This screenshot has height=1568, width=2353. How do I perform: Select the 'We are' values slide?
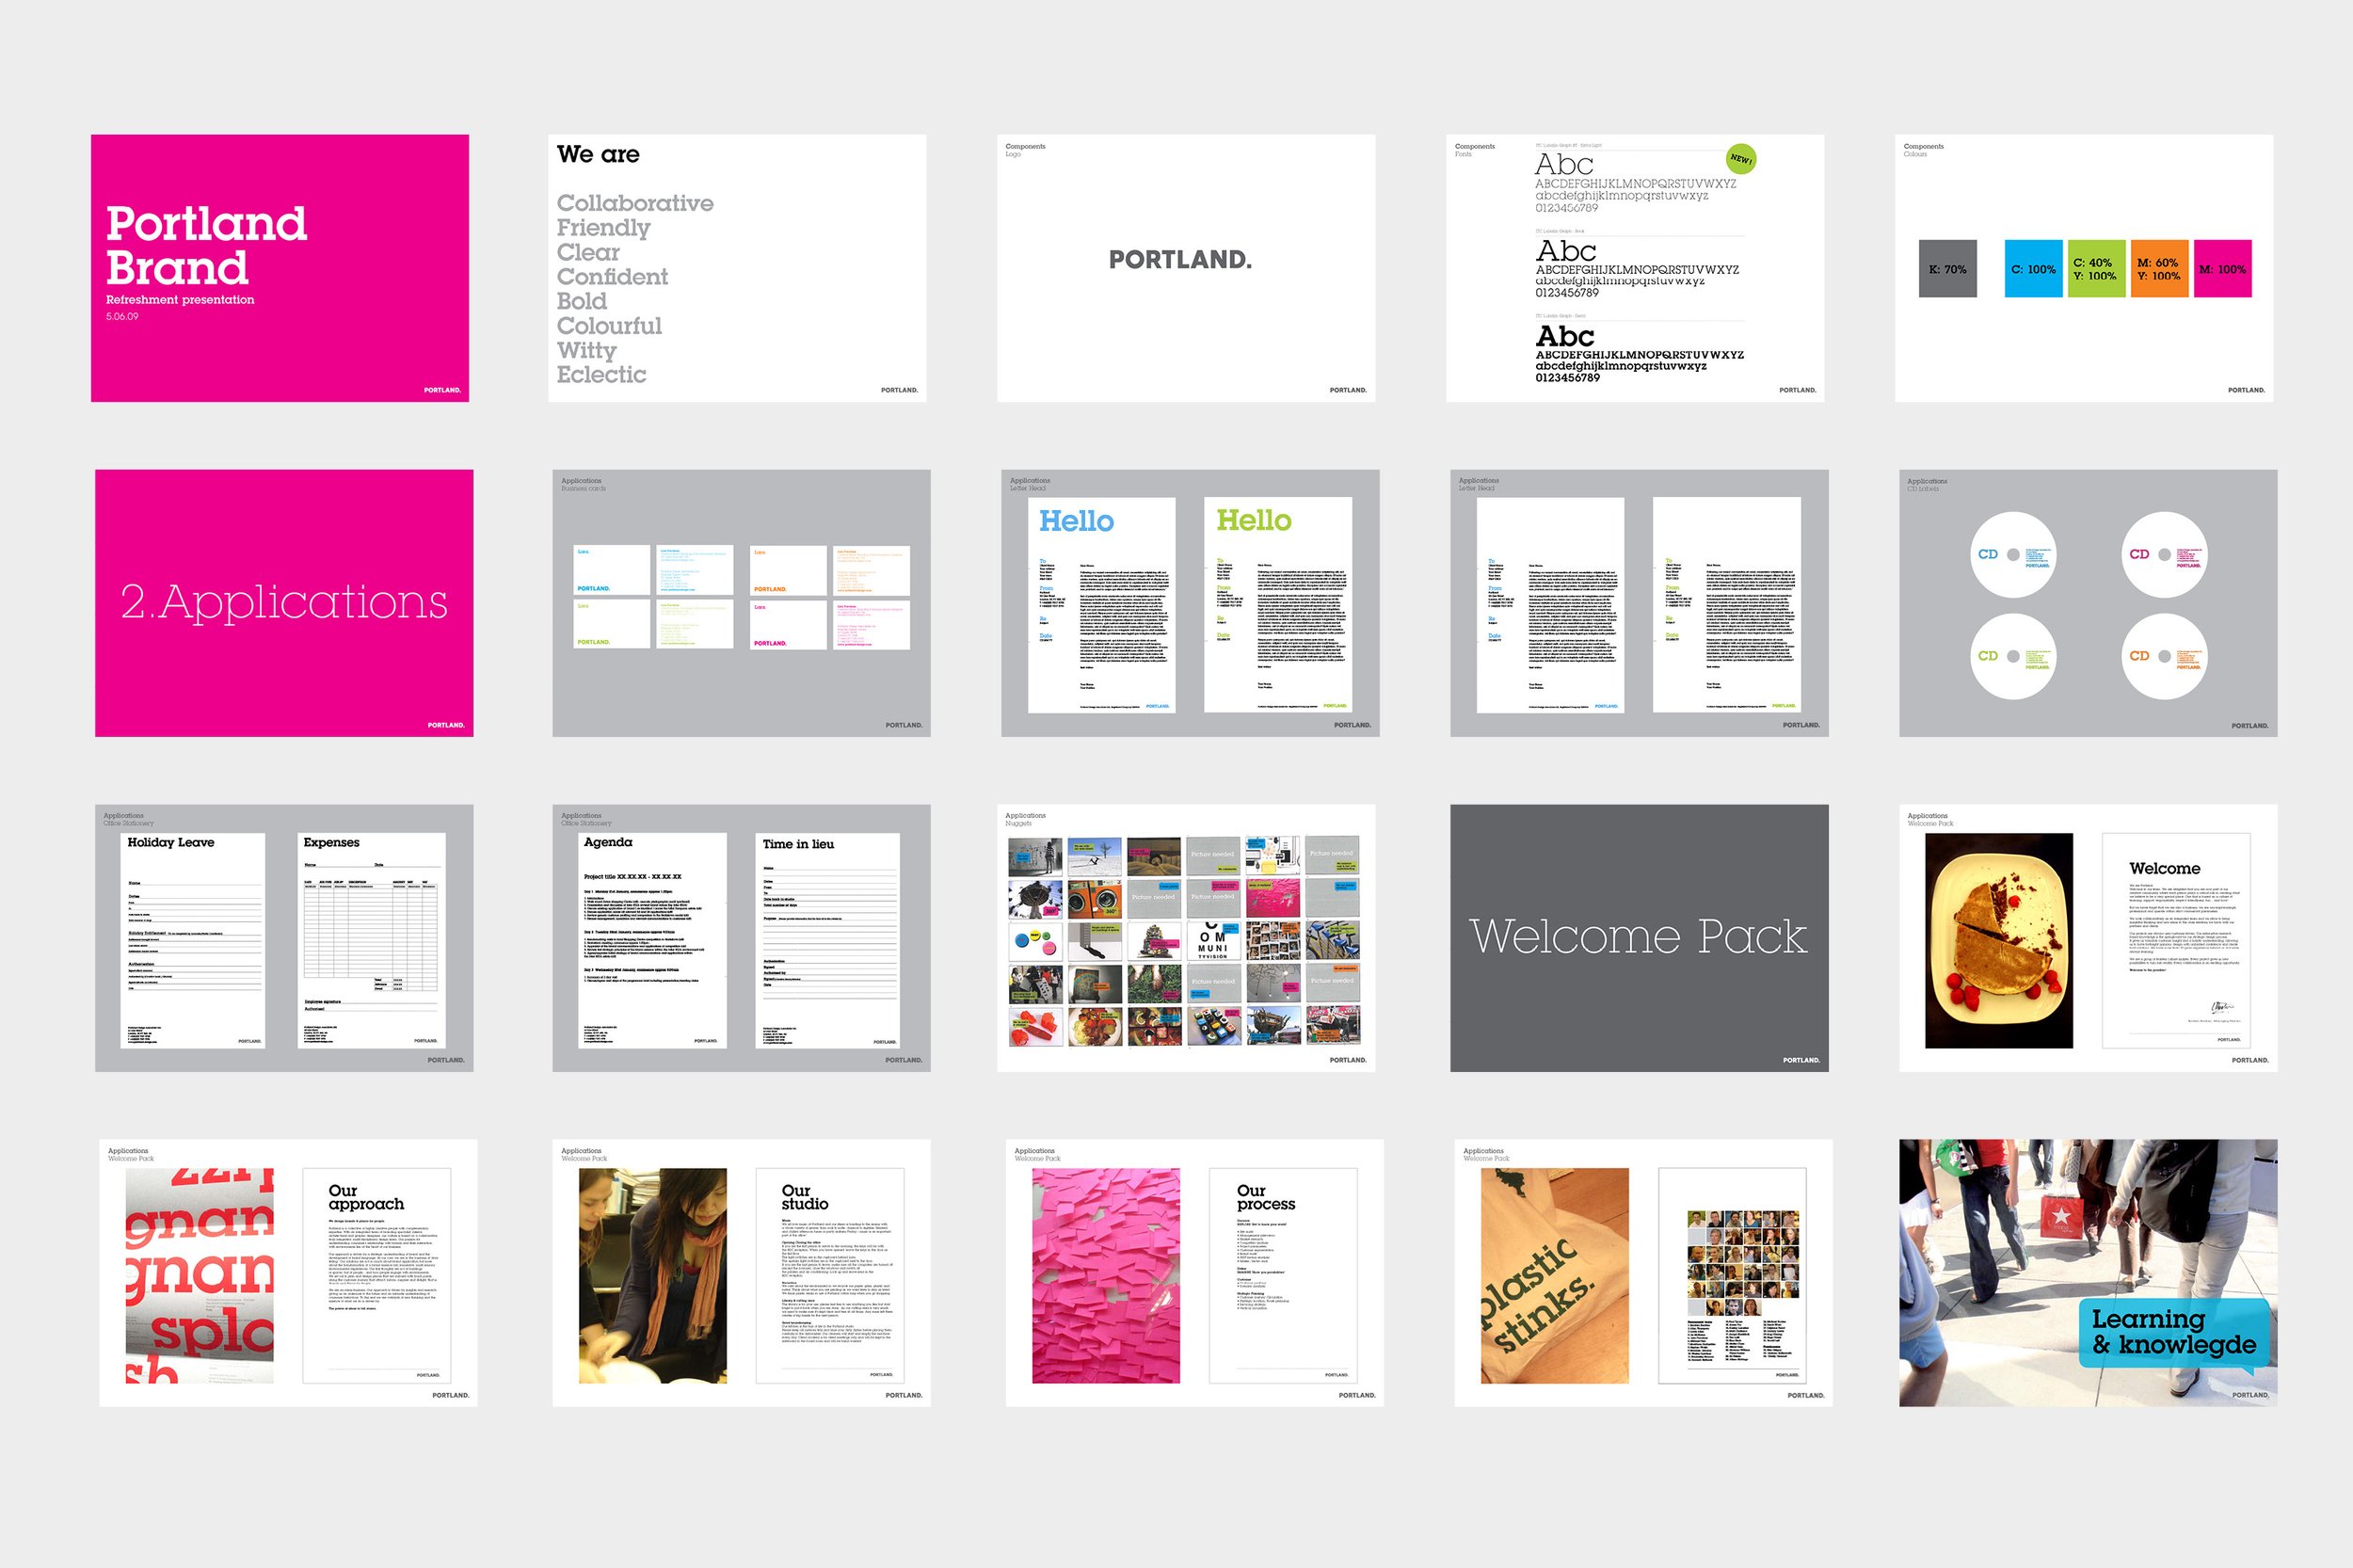click(x=737, y=268)
